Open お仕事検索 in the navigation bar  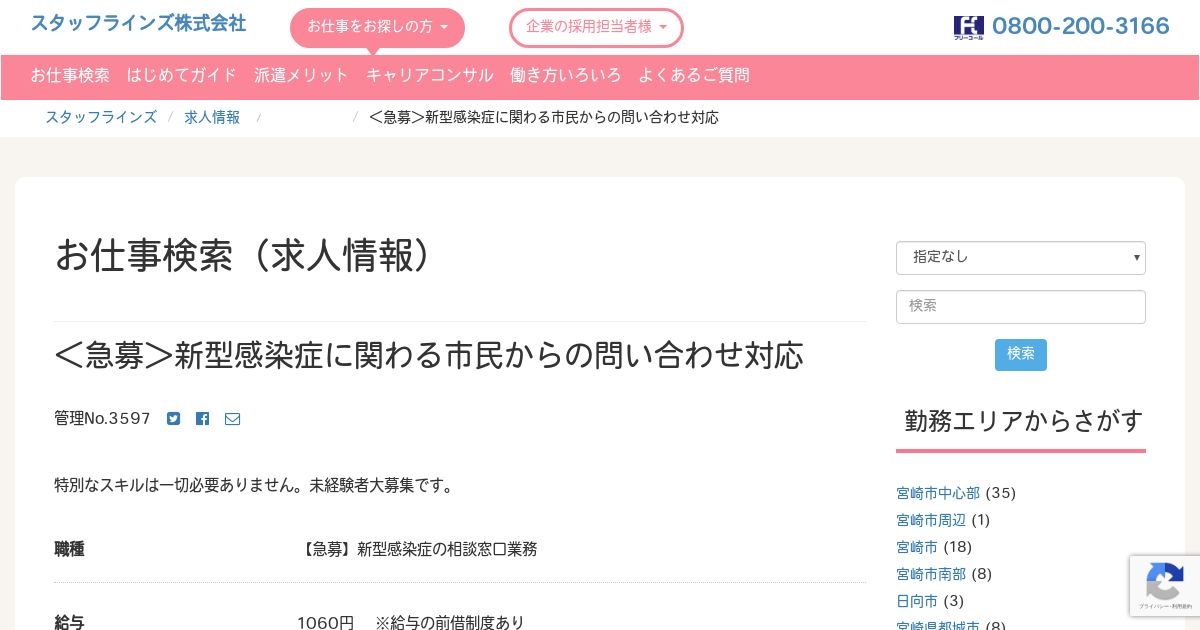tap(70, 75)
